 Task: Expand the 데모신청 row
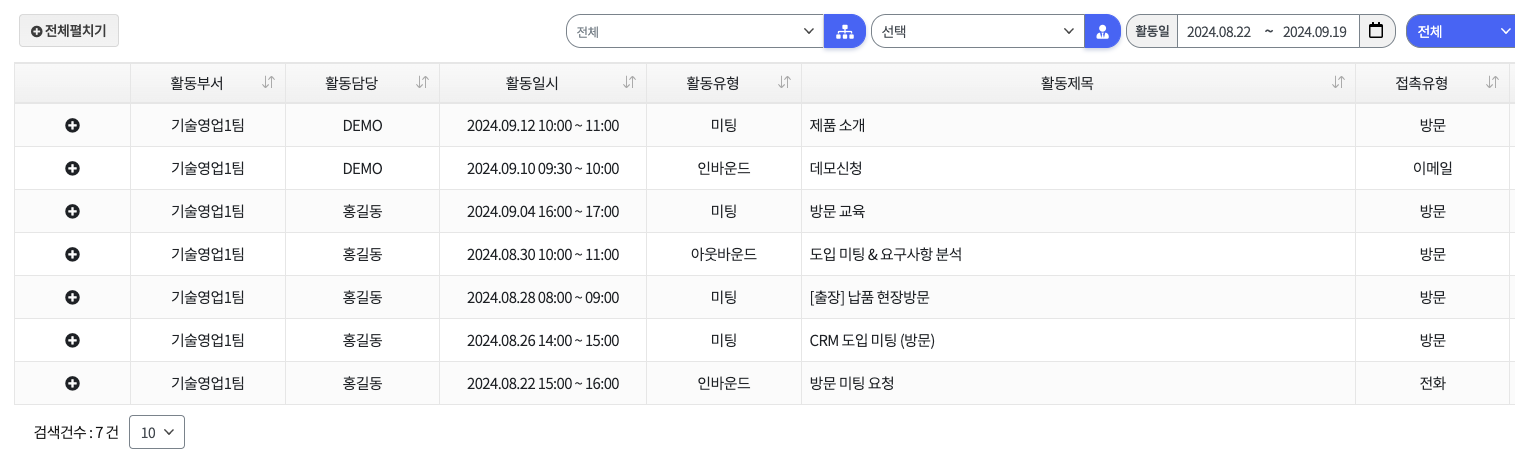pos(72,169)
